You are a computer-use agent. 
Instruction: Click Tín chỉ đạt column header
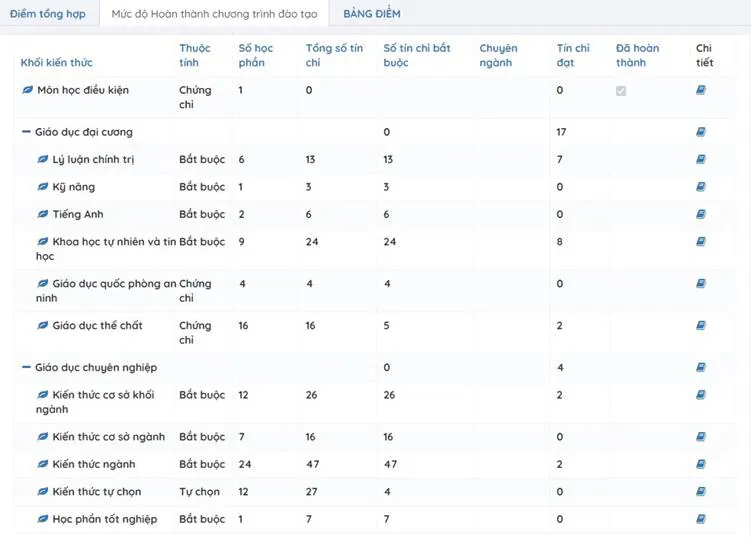[573, 55]
